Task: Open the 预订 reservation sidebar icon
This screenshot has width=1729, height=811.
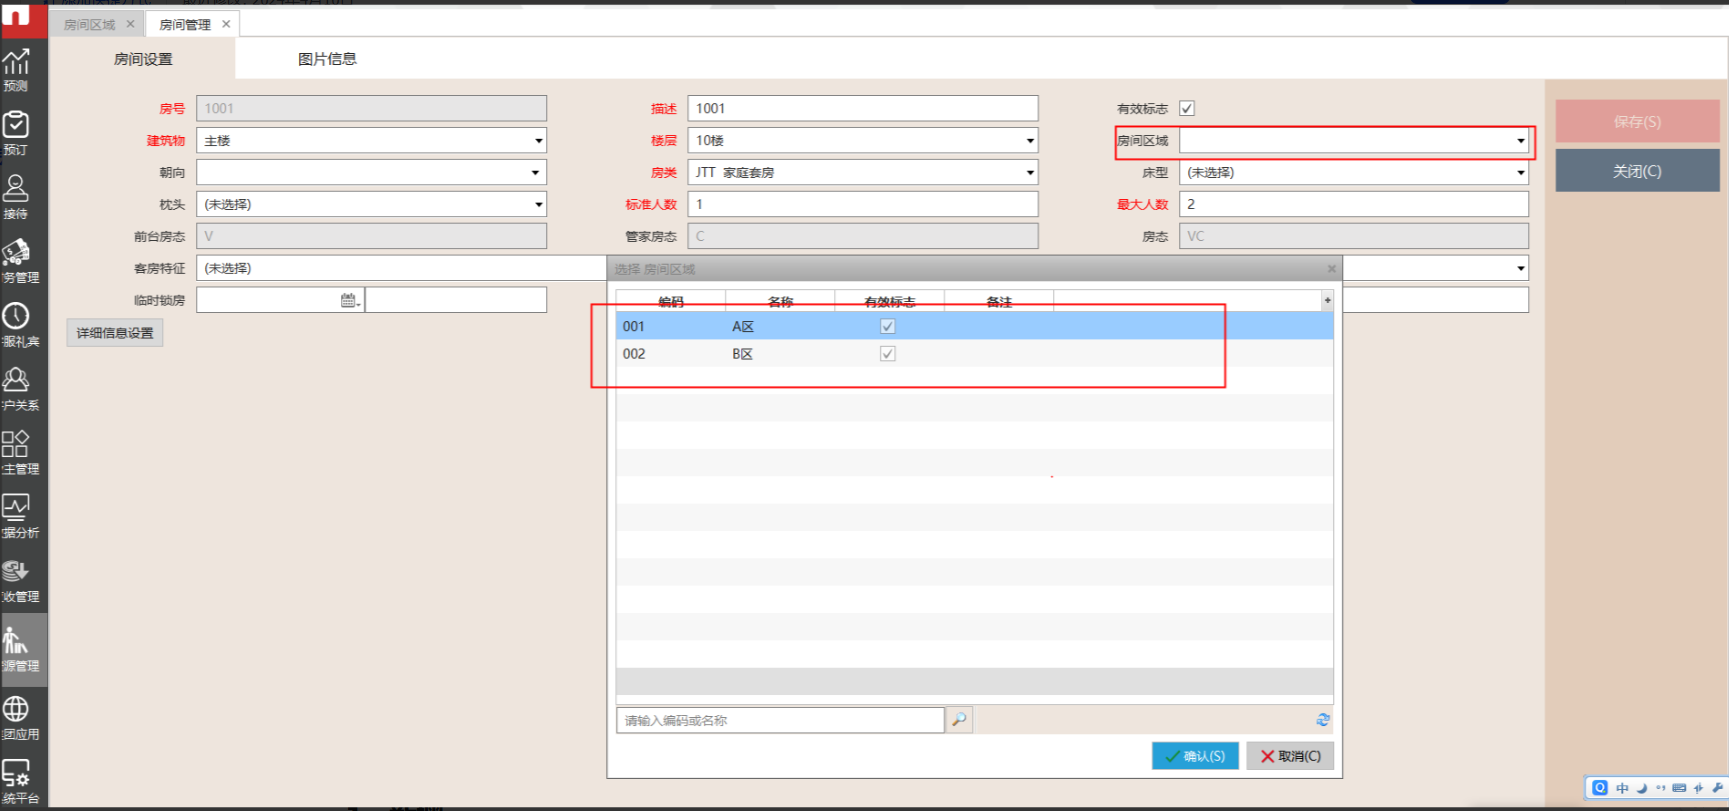Action: coord(17,131)
